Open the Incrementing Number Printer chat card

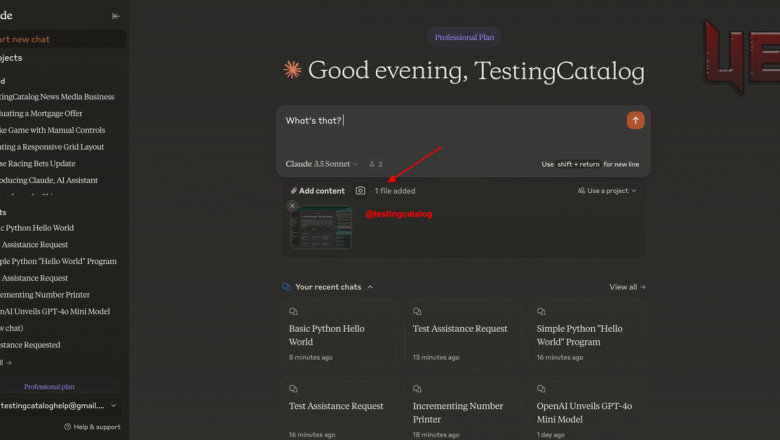(464, 409)
